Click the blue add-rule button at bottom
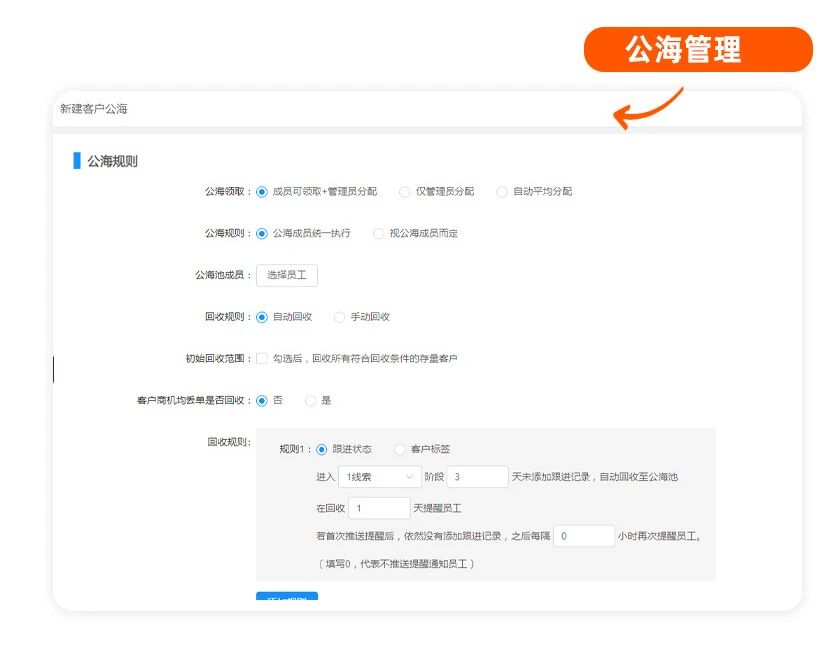837x658 pixels. click(287, 597)
